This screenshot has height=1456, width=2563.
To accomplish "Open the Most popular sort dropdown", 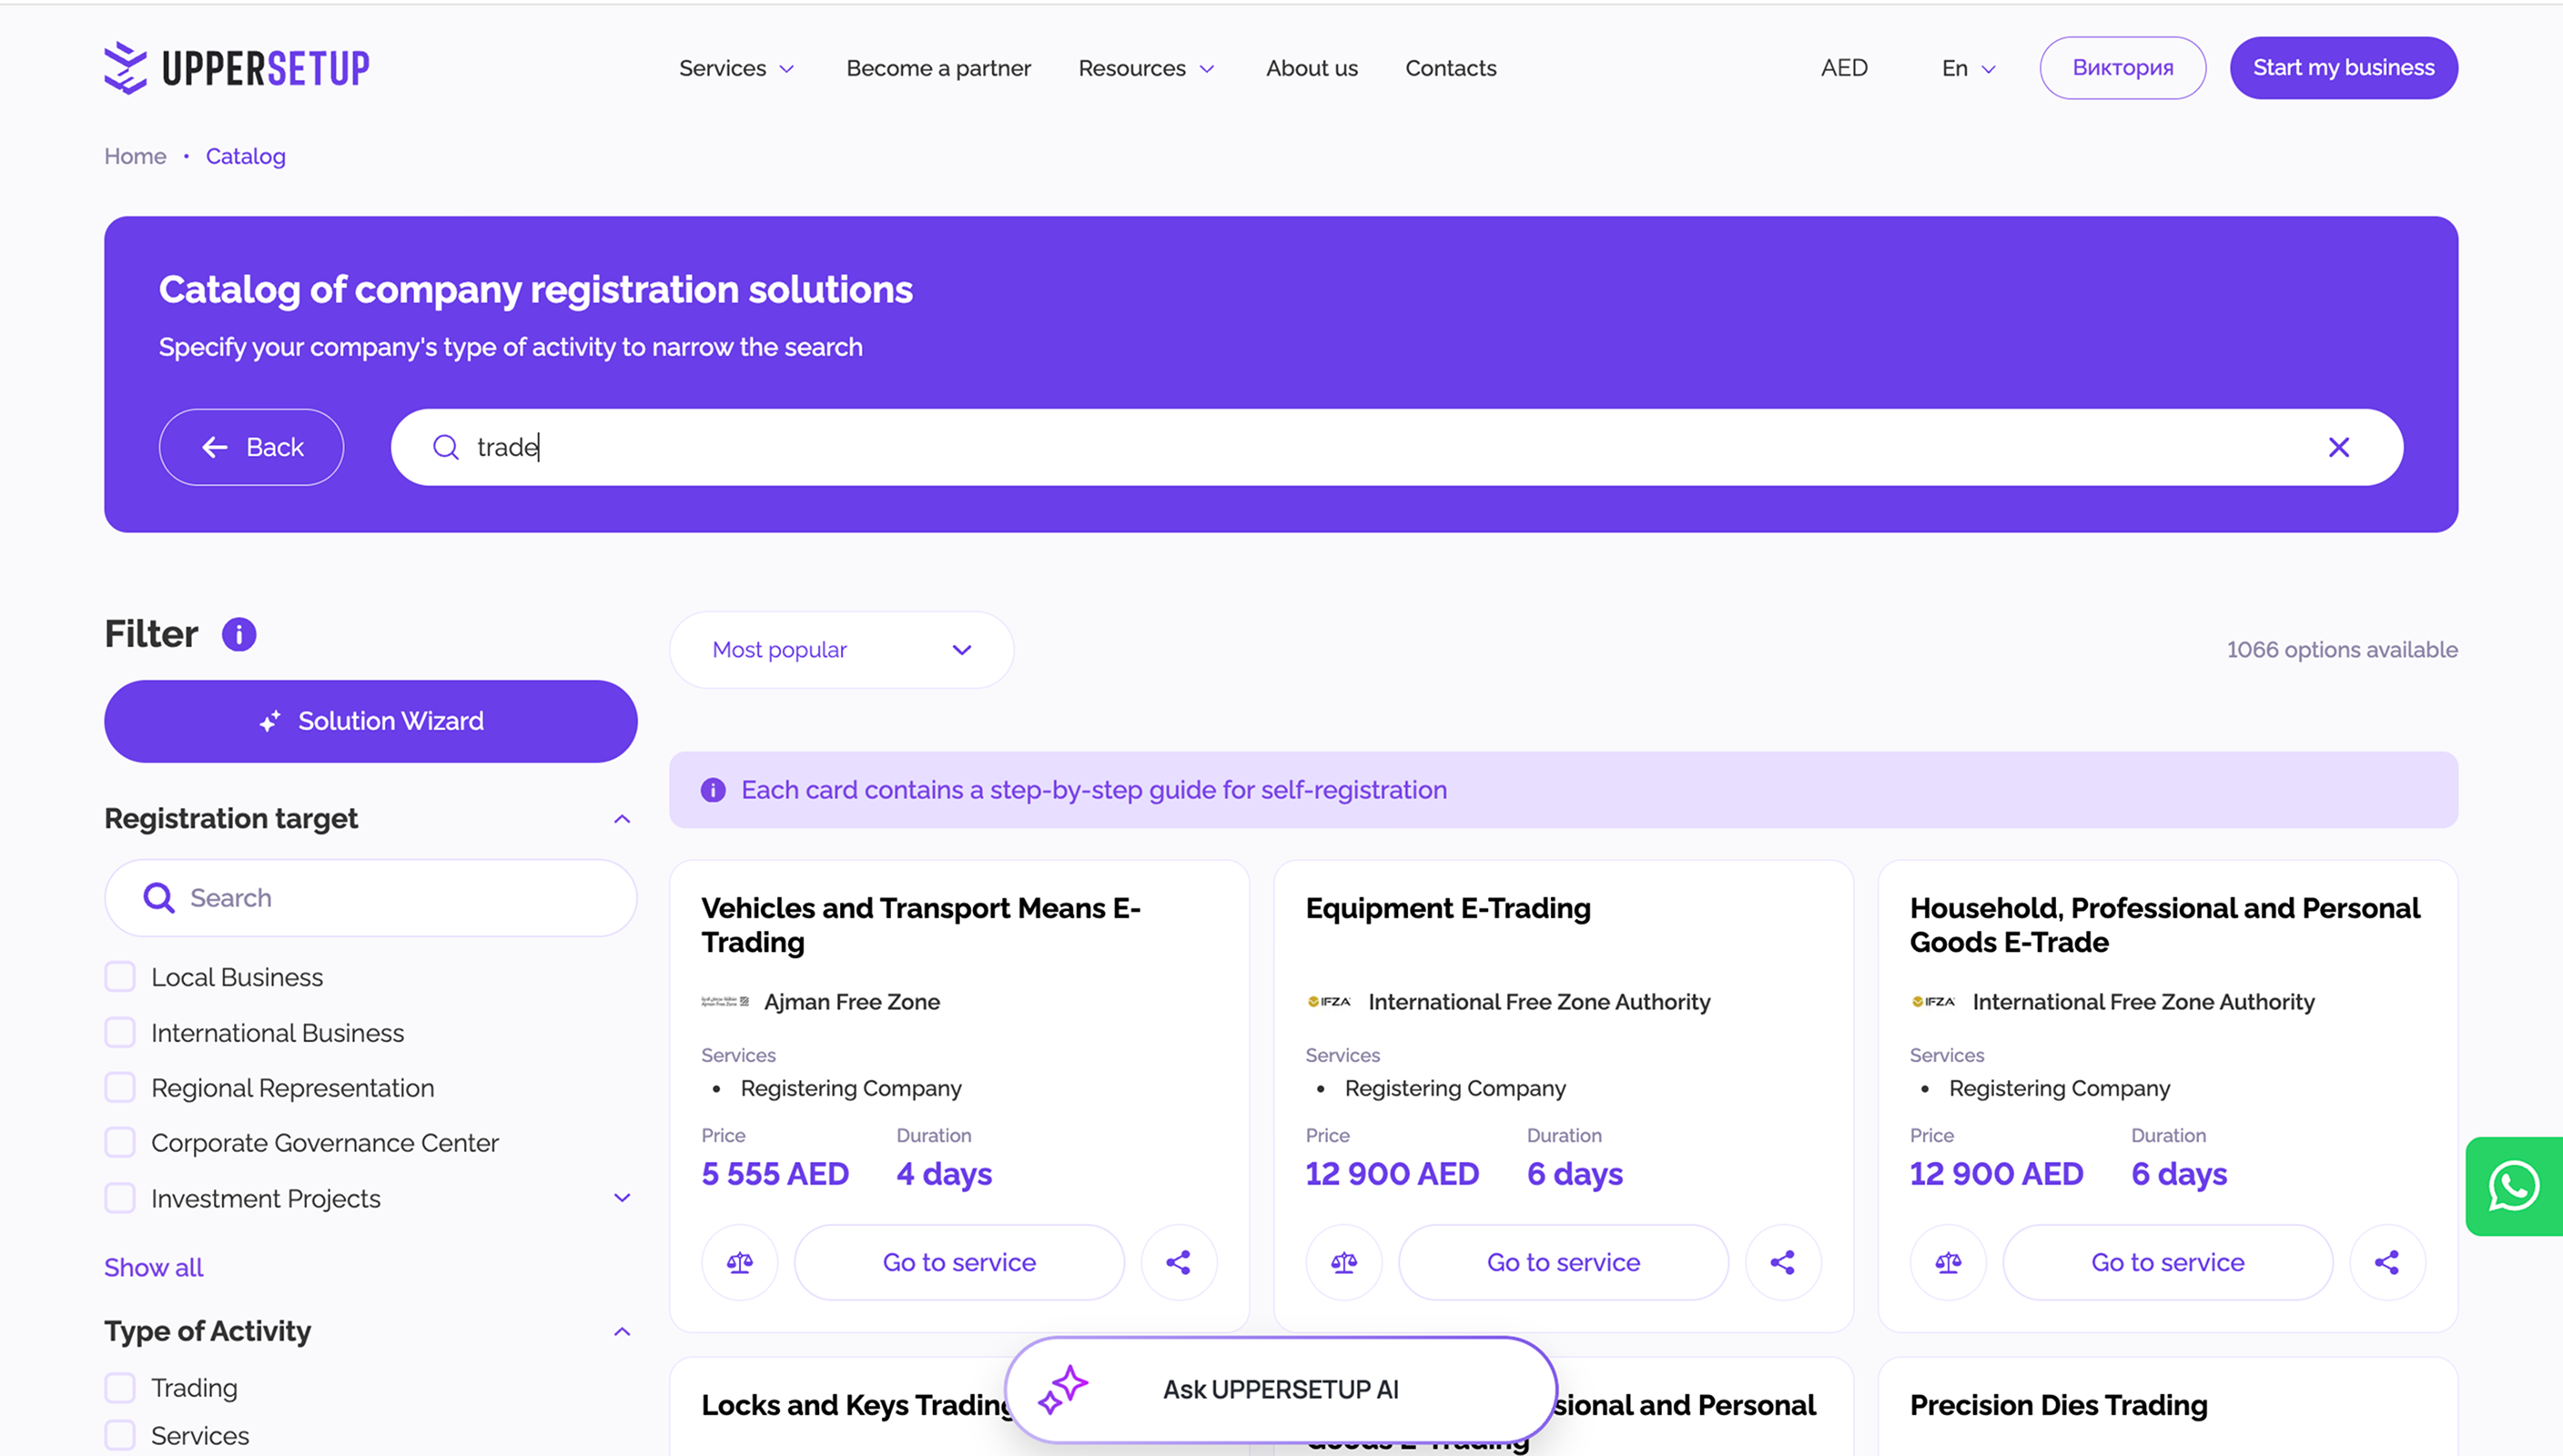I will 841,650.
